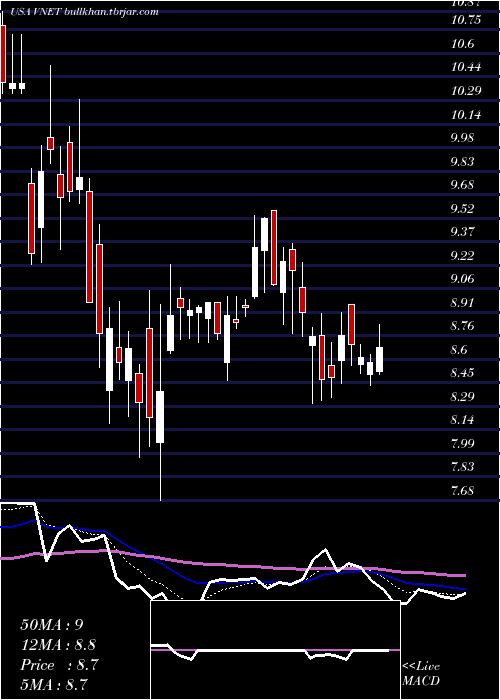Image resolution: width=500 pixels, height=700 pixels.
Task: Click the 10.6 price axis label
Action: [462, 44]
